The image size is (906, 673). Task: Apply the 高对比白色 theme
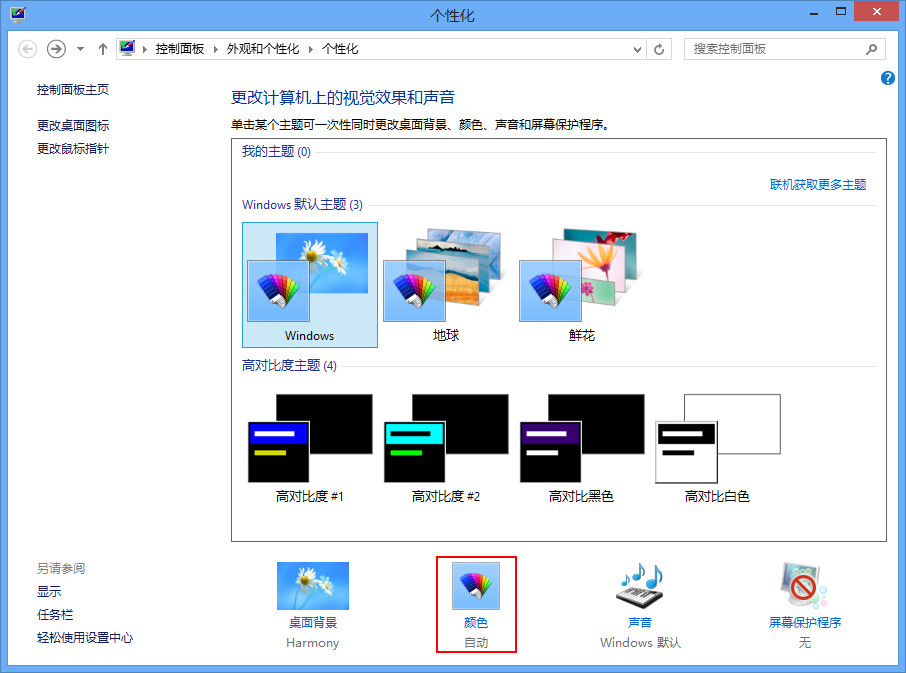click(717, 446)
